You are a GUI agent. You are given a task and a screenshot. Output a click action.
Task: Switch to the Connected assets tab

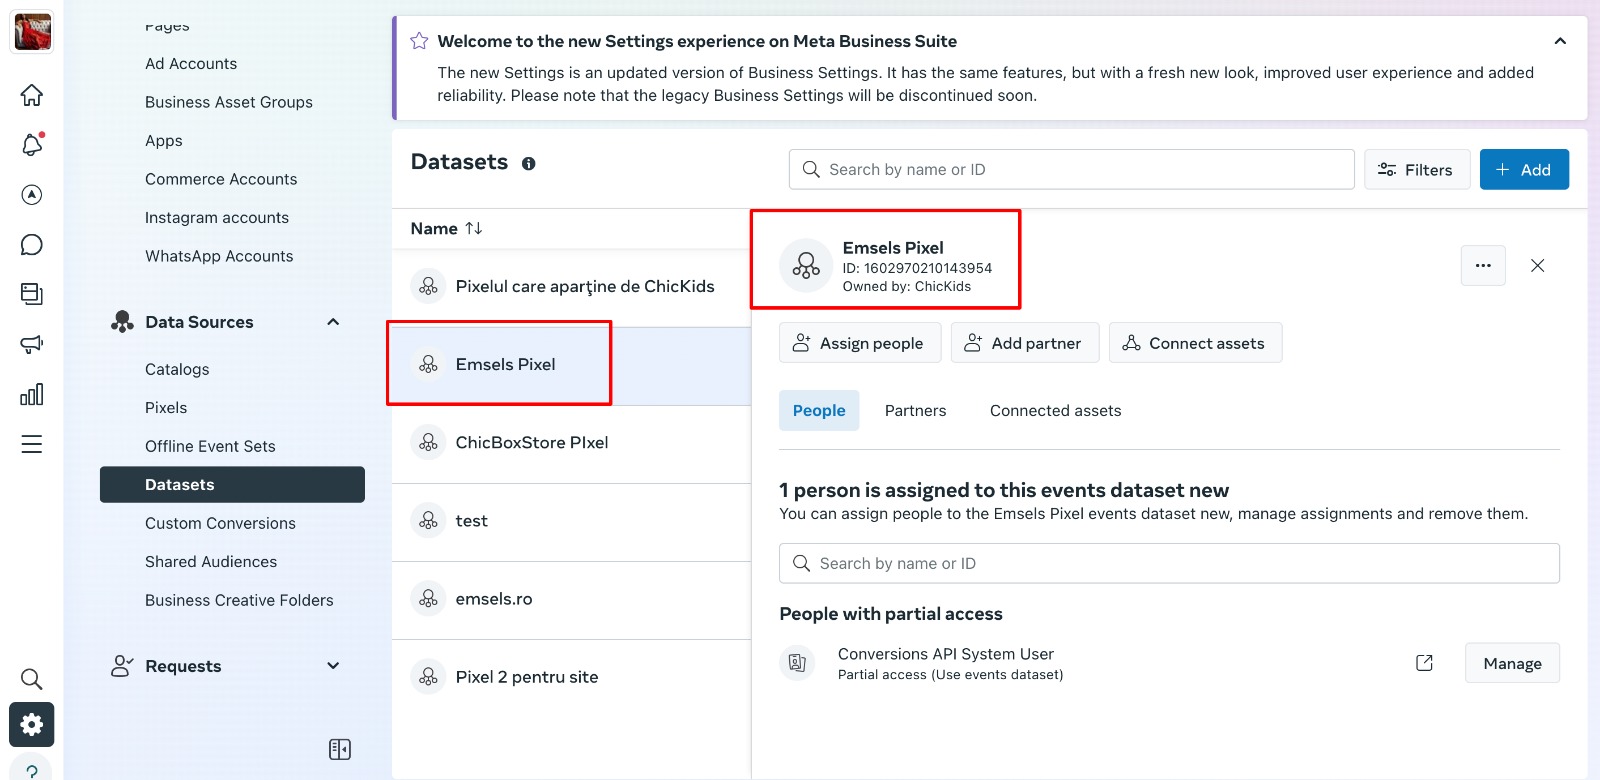1055,411
